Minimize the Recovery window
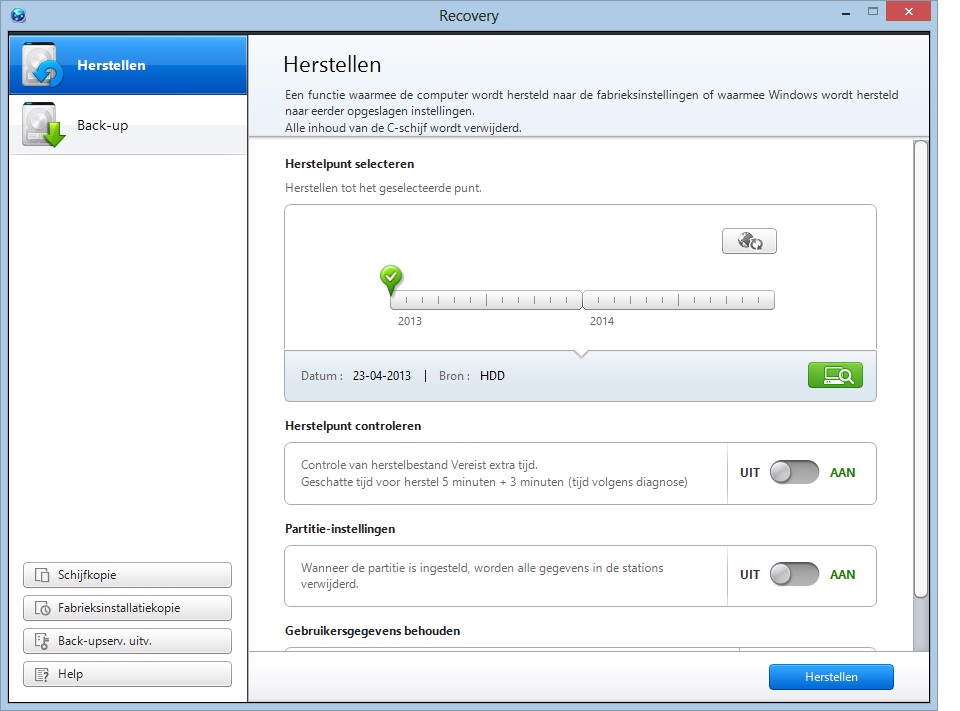Viewport: 960px width, 711px height. coord(846,12)
